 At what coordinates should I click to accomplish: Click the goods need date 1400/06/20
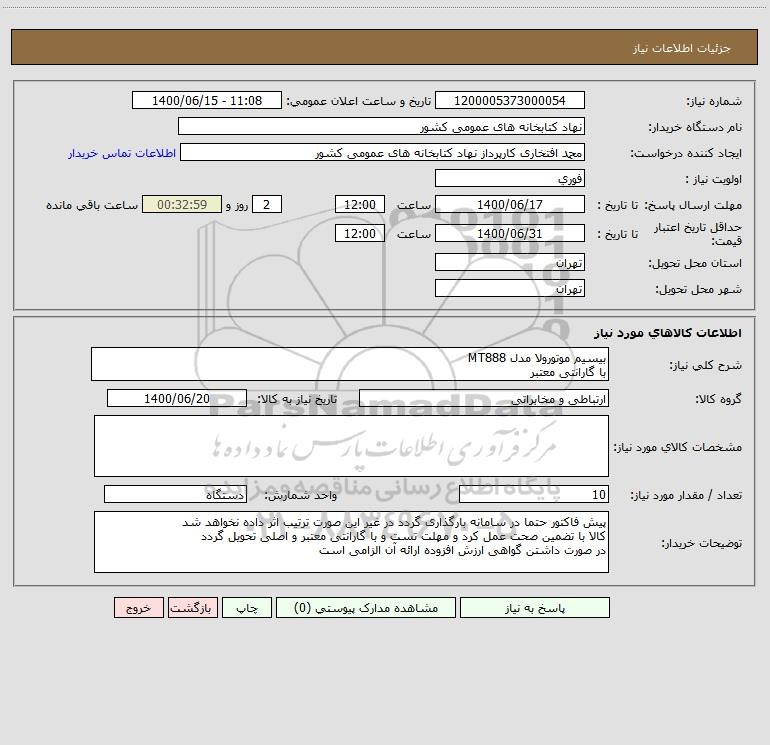coord(177,398)
